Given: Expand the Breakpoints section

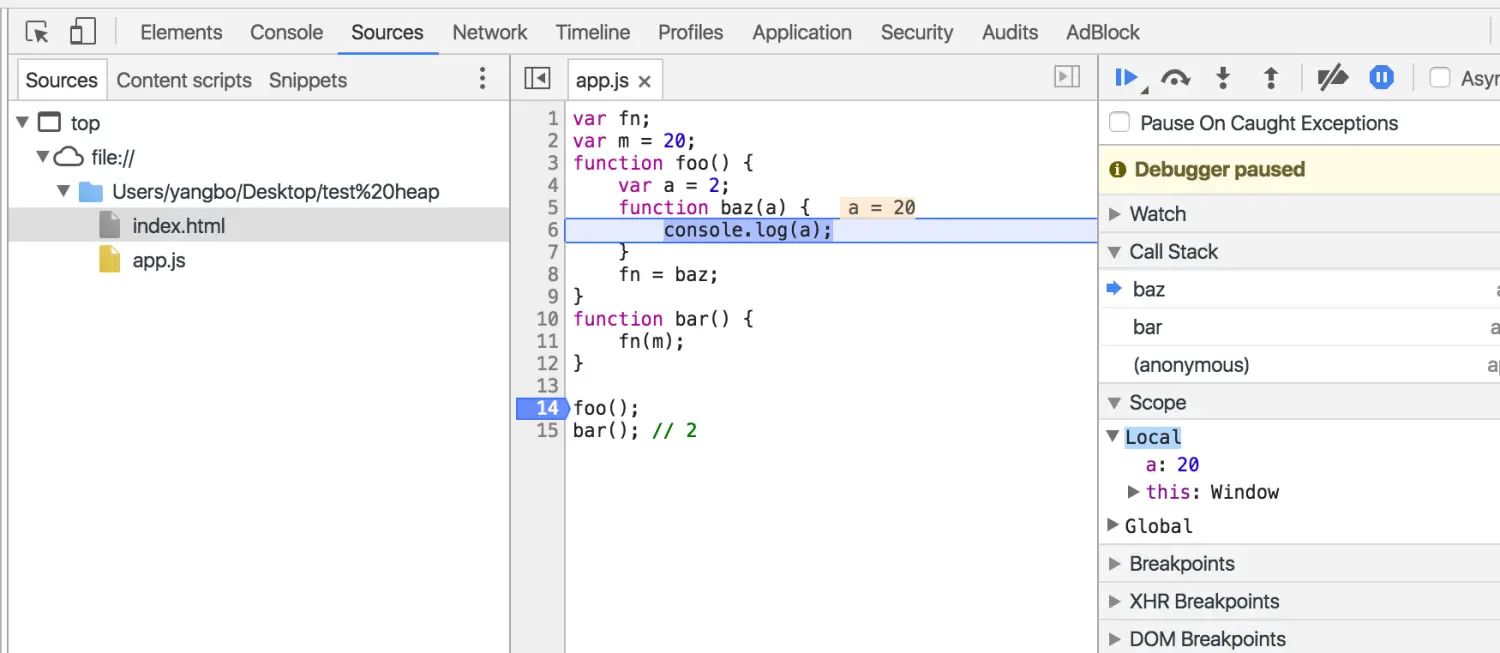Looking at the screenshot, I should (1115, 564).
